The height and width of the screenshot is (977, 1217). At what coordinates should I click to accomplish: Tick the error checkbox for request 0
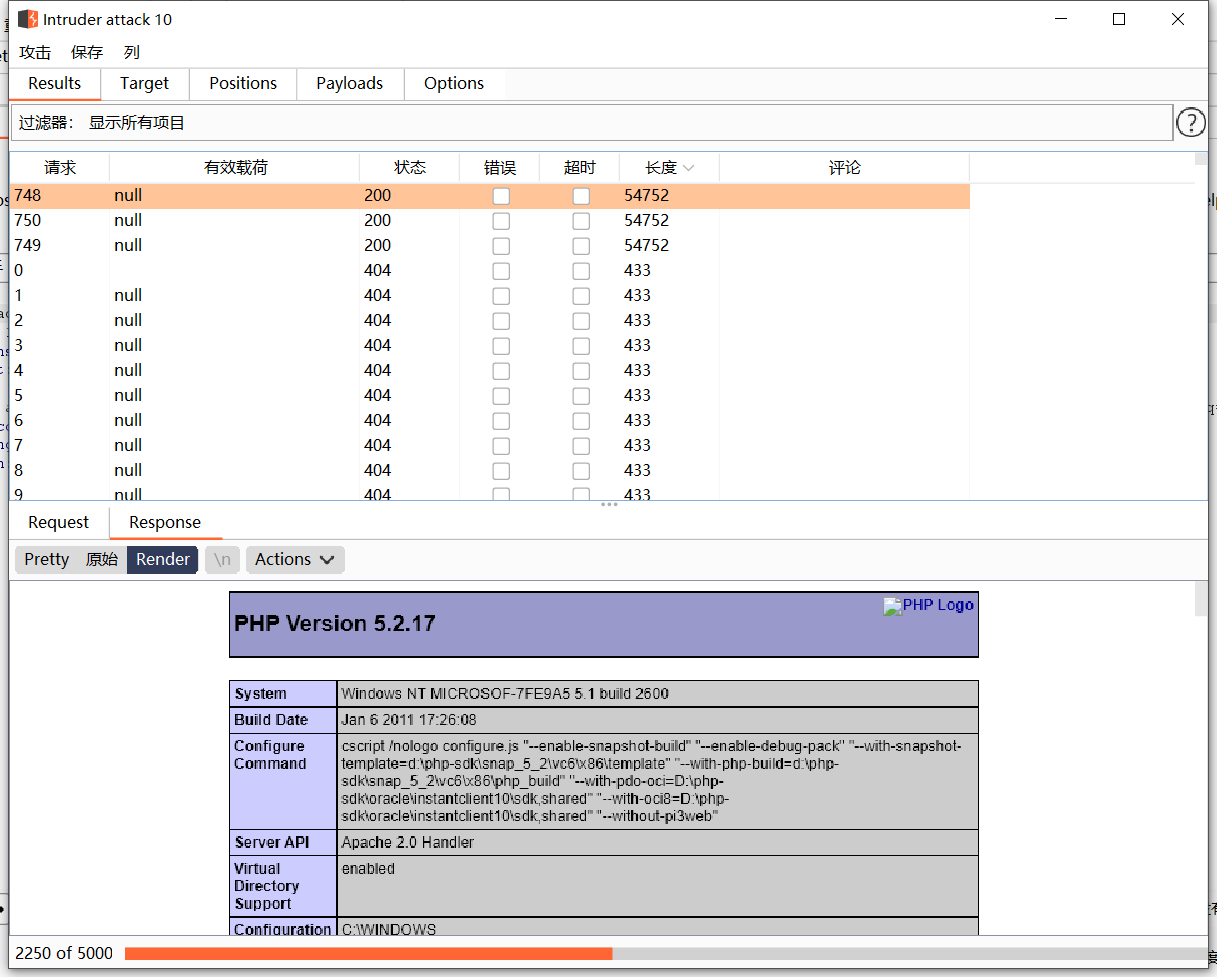(x=501, y=271)
